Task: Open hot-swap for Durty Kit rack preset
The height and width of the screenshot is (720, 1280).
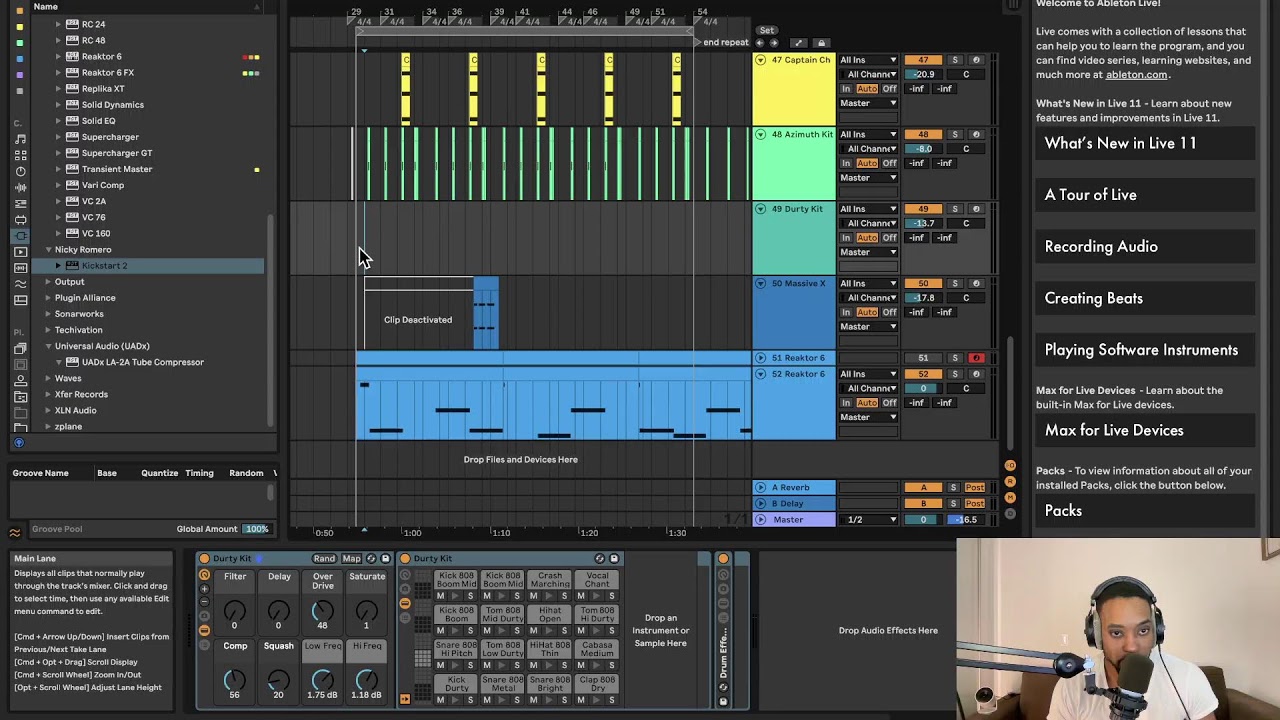Action: (371, 559)
